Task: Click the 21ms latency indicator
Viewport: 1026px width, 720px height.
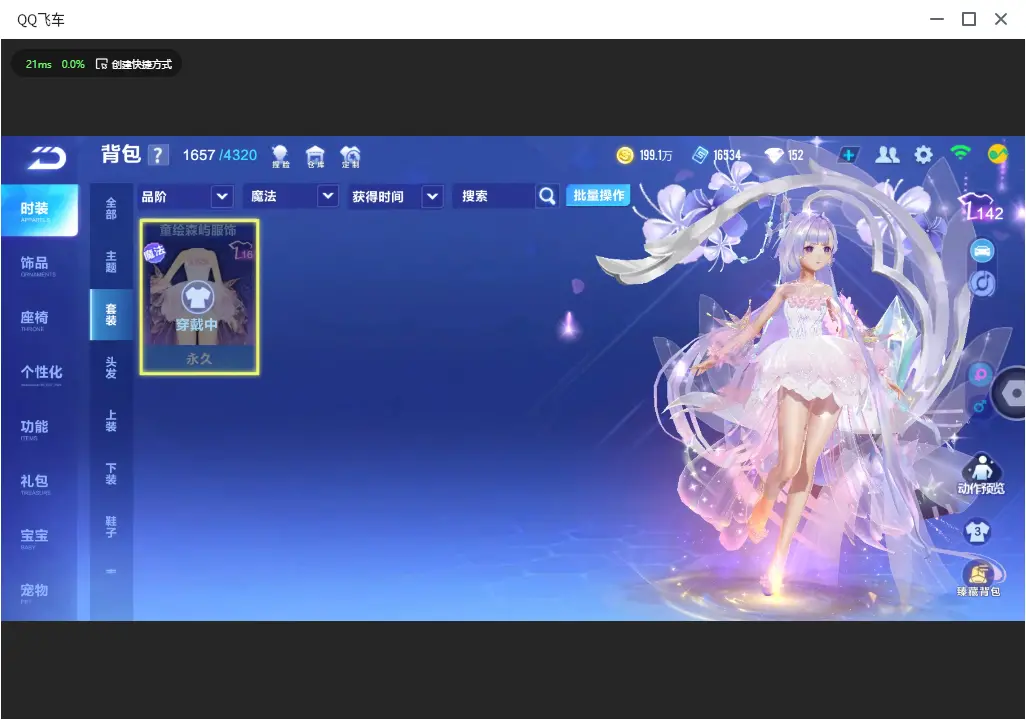Action: click(39, 64)
